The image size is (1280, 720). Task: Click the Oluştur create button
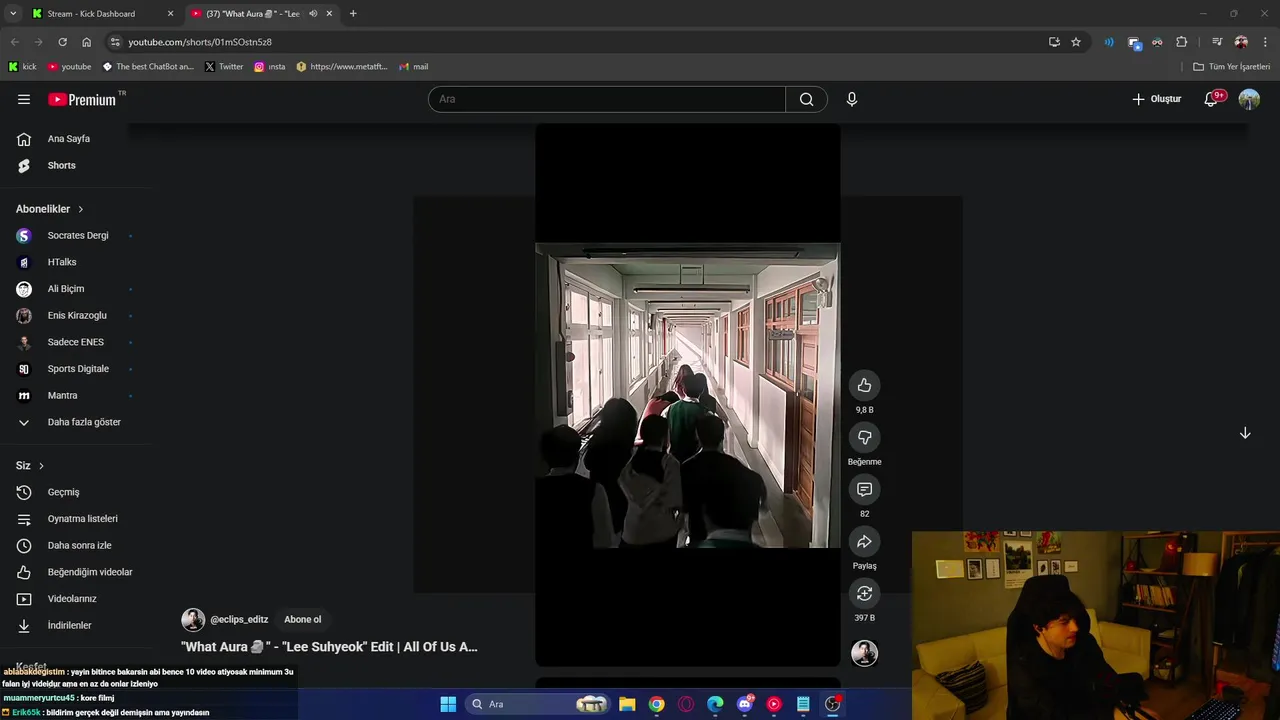[x=1157, y=99]
